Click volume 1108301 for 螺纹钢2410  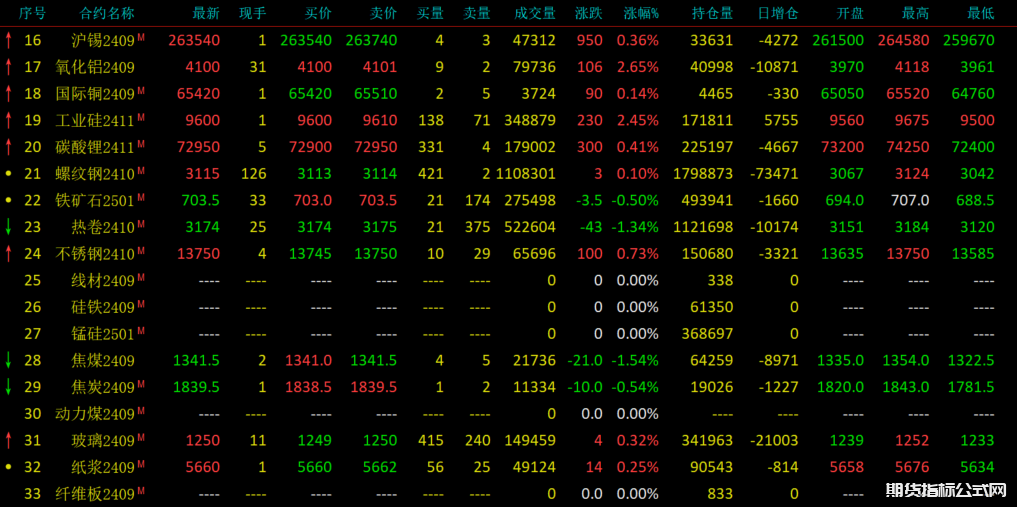(526, 174)
